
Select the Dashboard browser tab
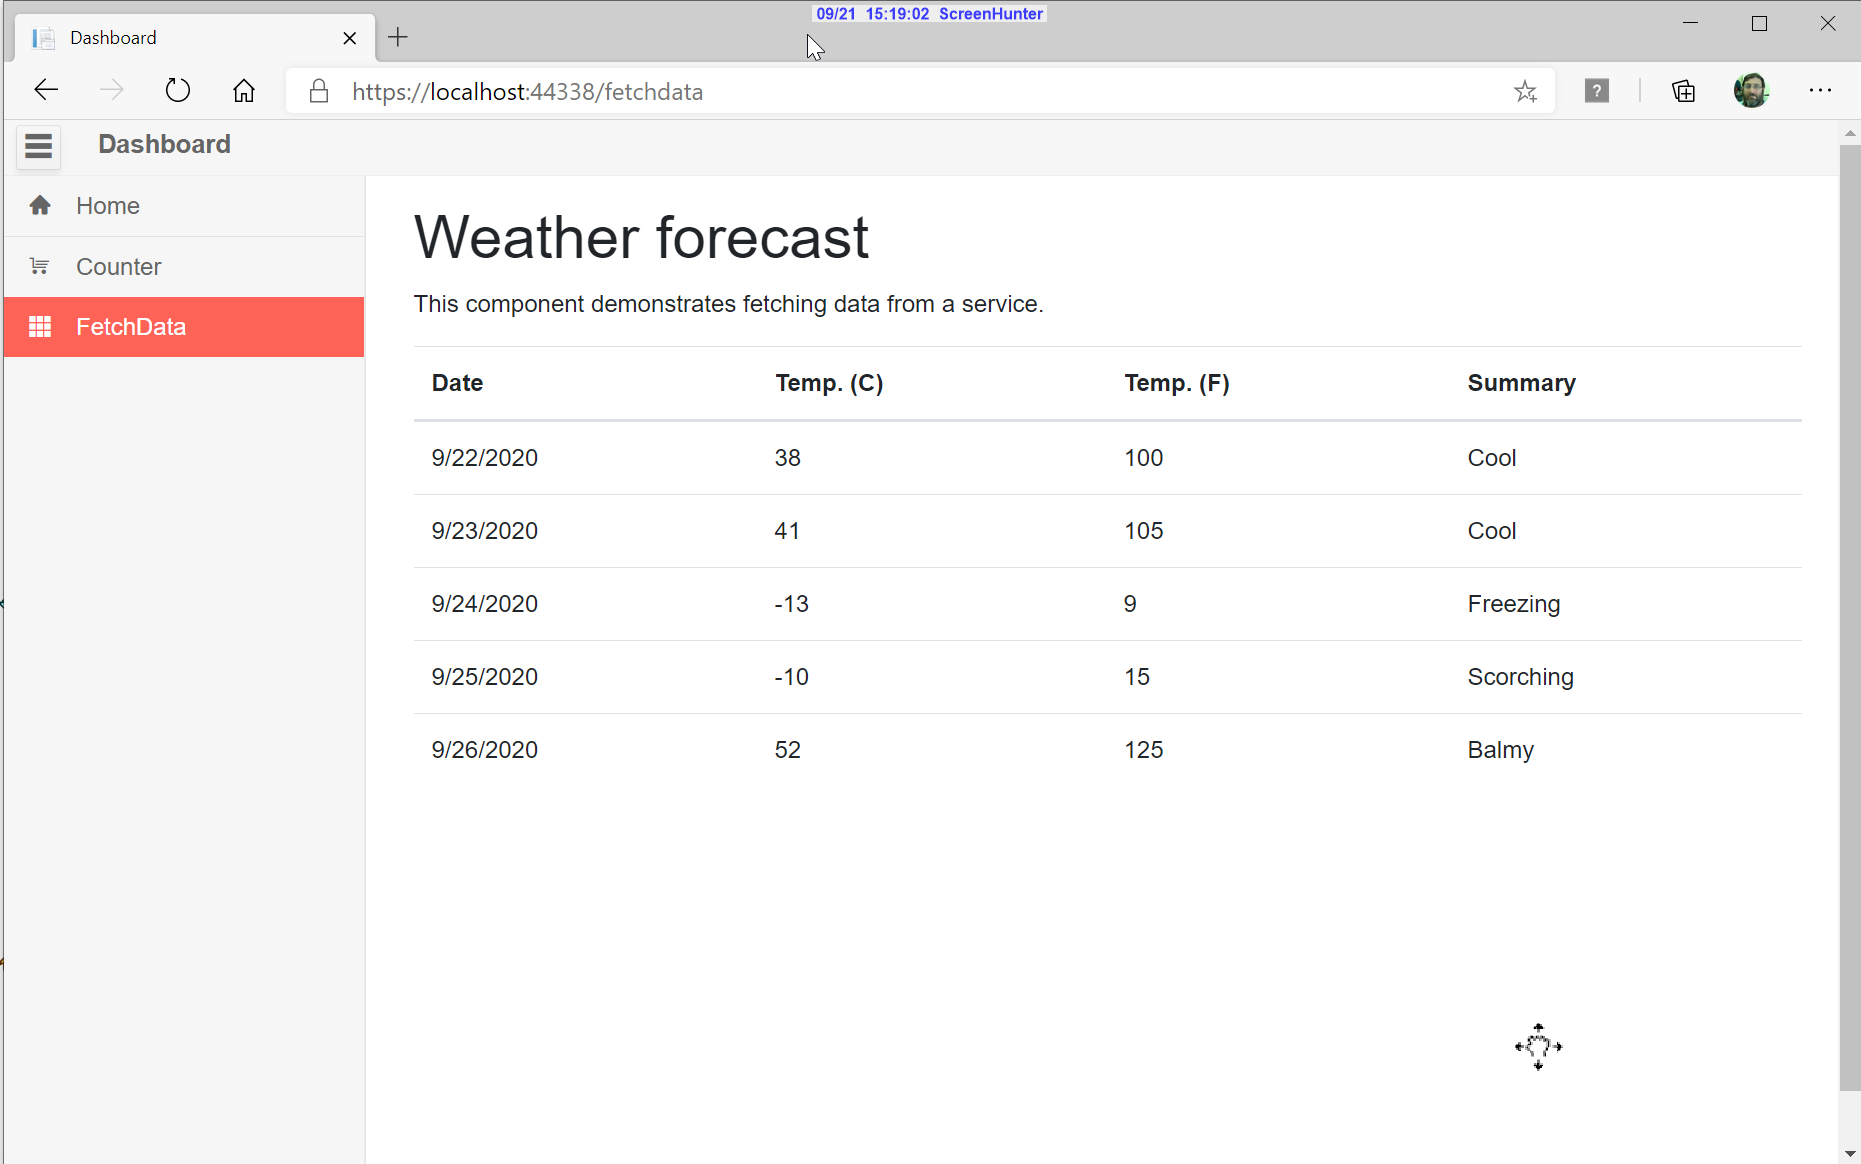(x=196, y=38)
